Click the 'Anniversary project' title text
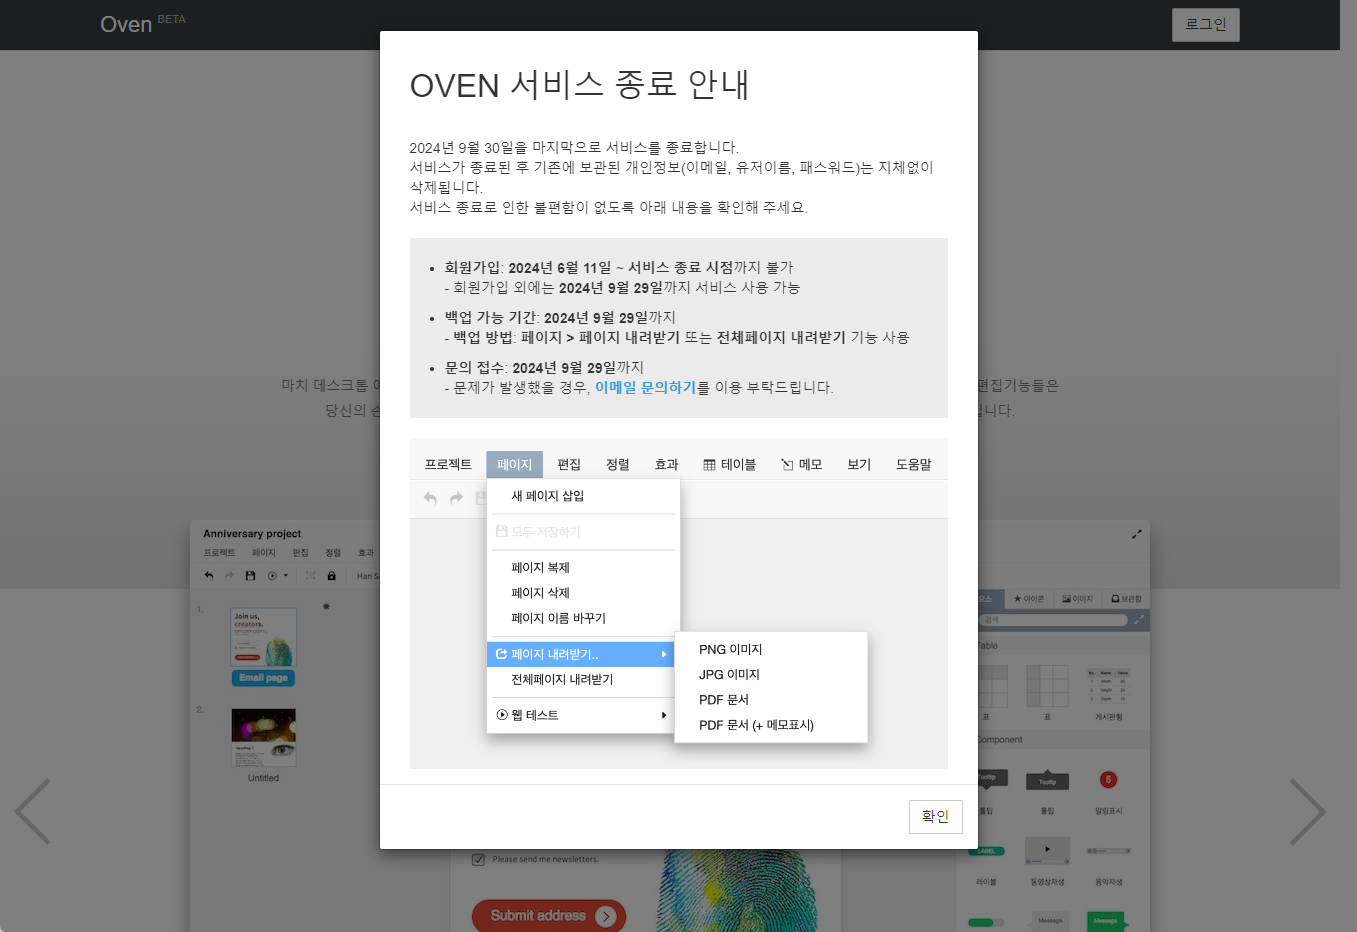 pos(252,534)
